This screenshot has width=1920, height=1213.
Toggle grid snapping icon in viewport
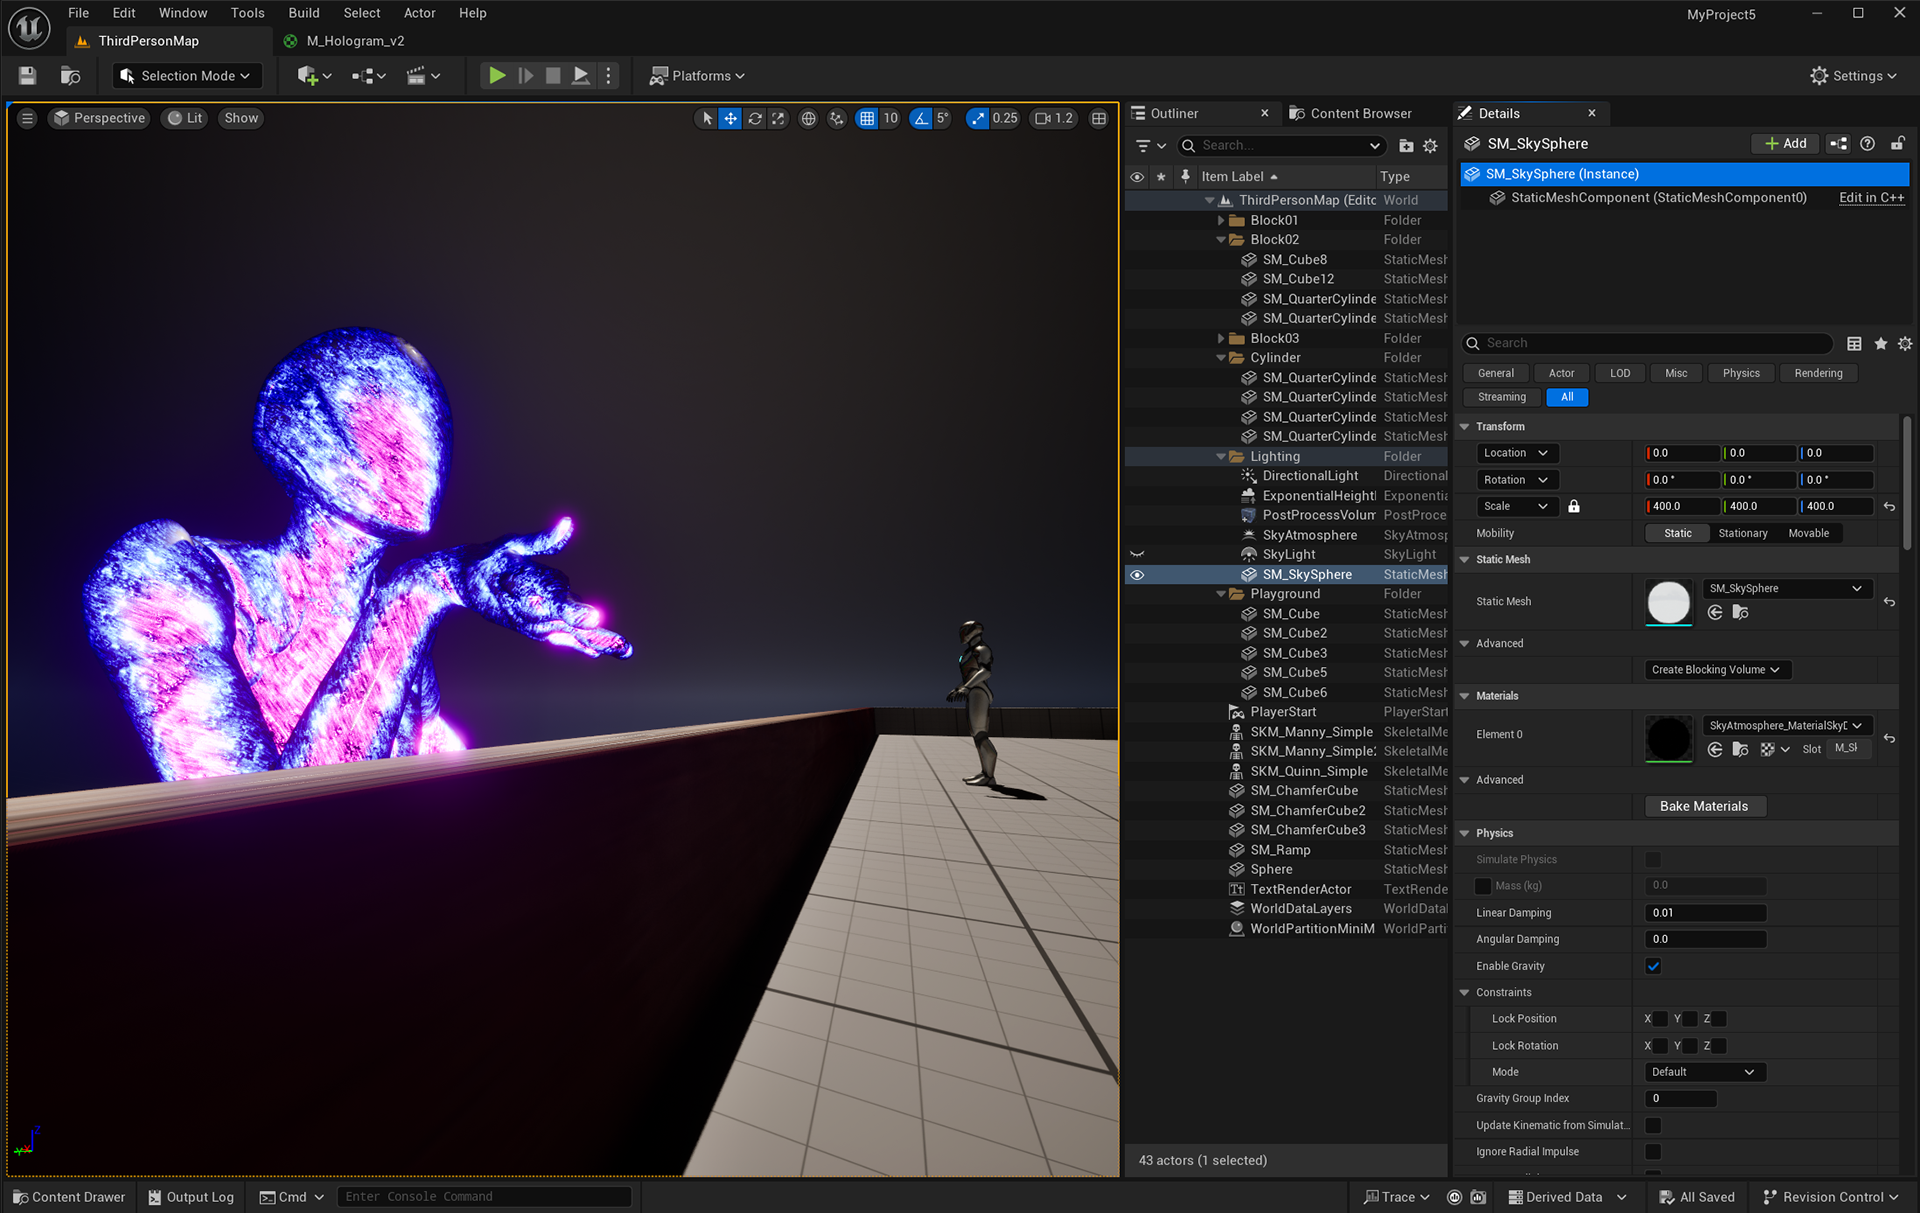click(x=867, y=118)
